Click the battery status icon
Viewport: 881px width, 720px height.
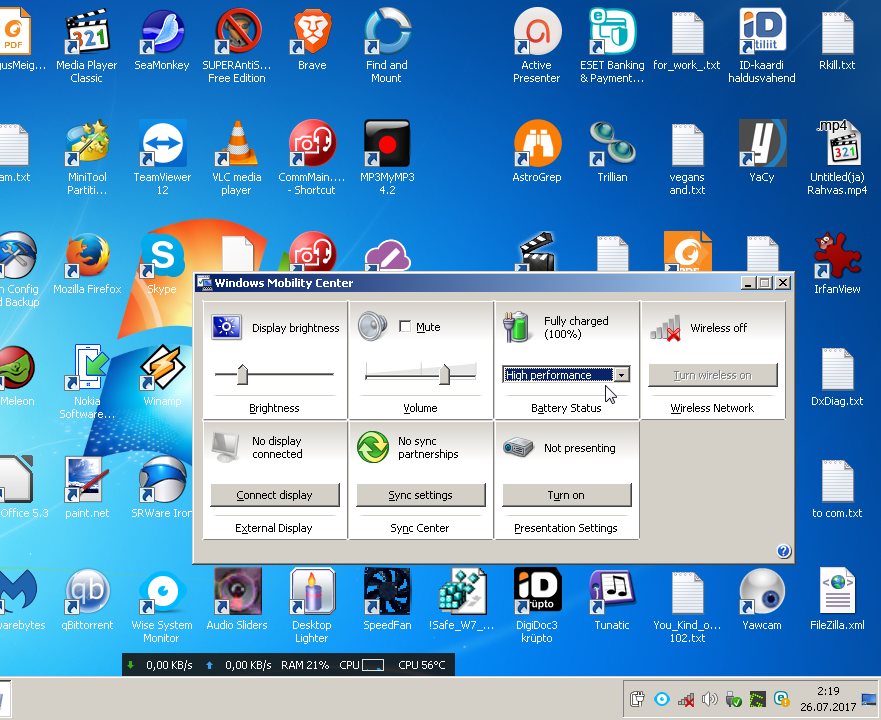point(518,327)
